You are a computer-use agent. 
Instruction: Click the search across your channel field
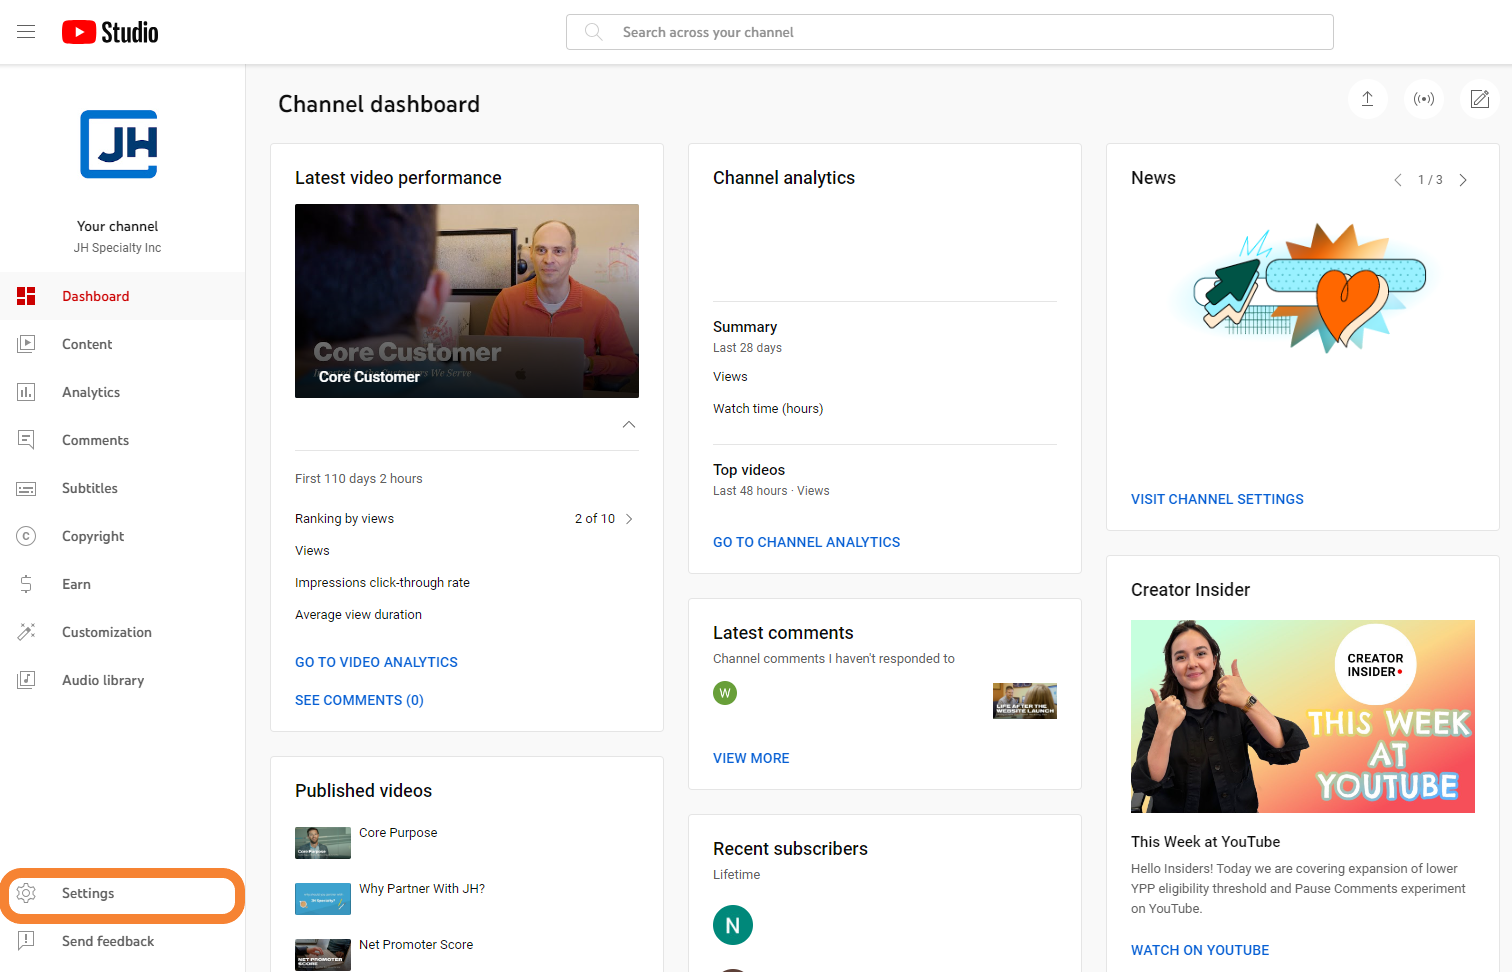point(949,32)
